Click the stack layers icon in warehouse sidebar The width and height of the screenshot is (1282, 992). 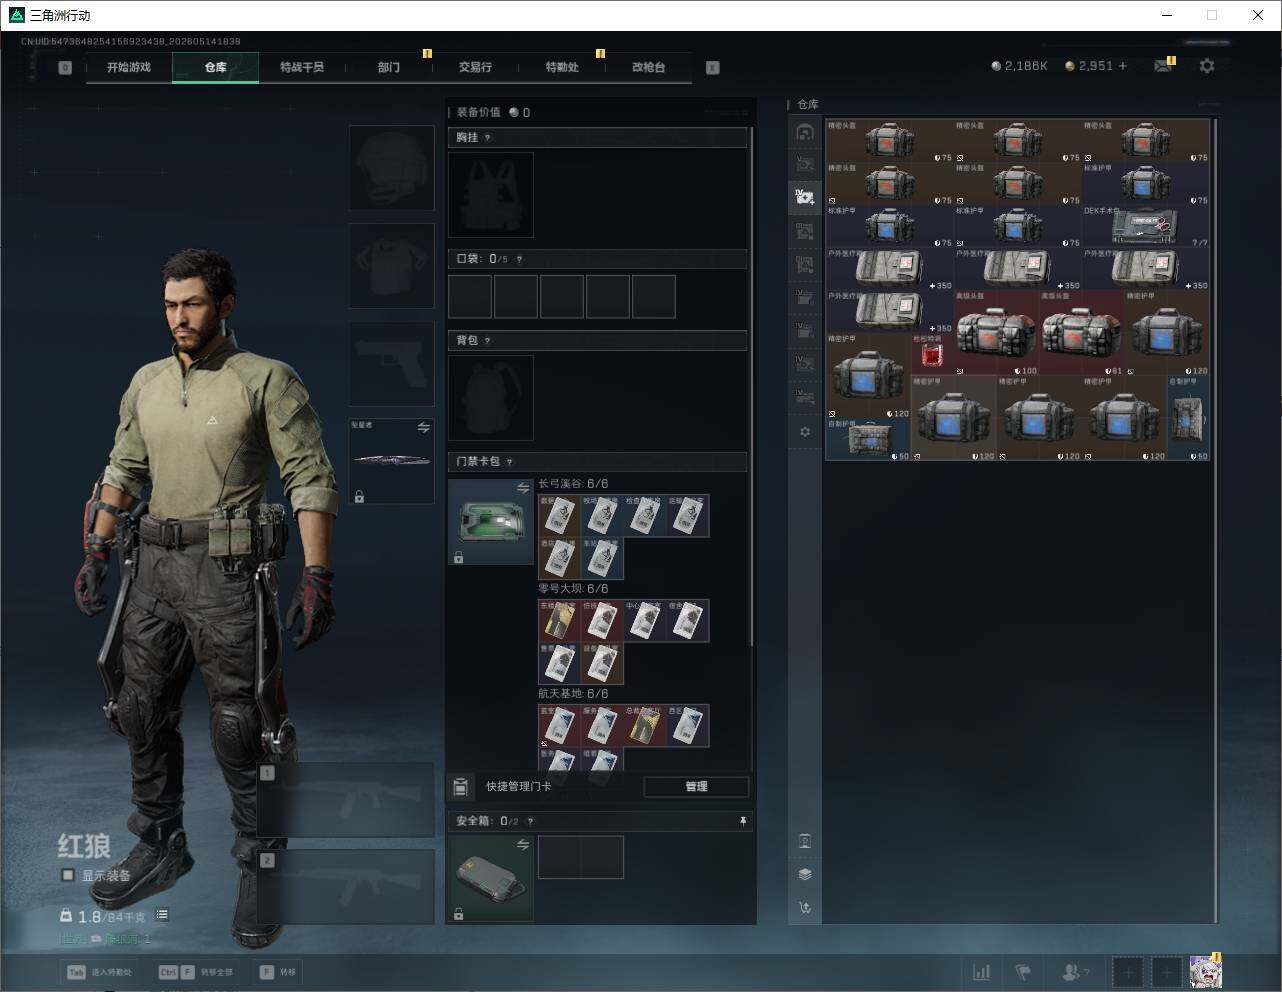[x=805, y=874]
